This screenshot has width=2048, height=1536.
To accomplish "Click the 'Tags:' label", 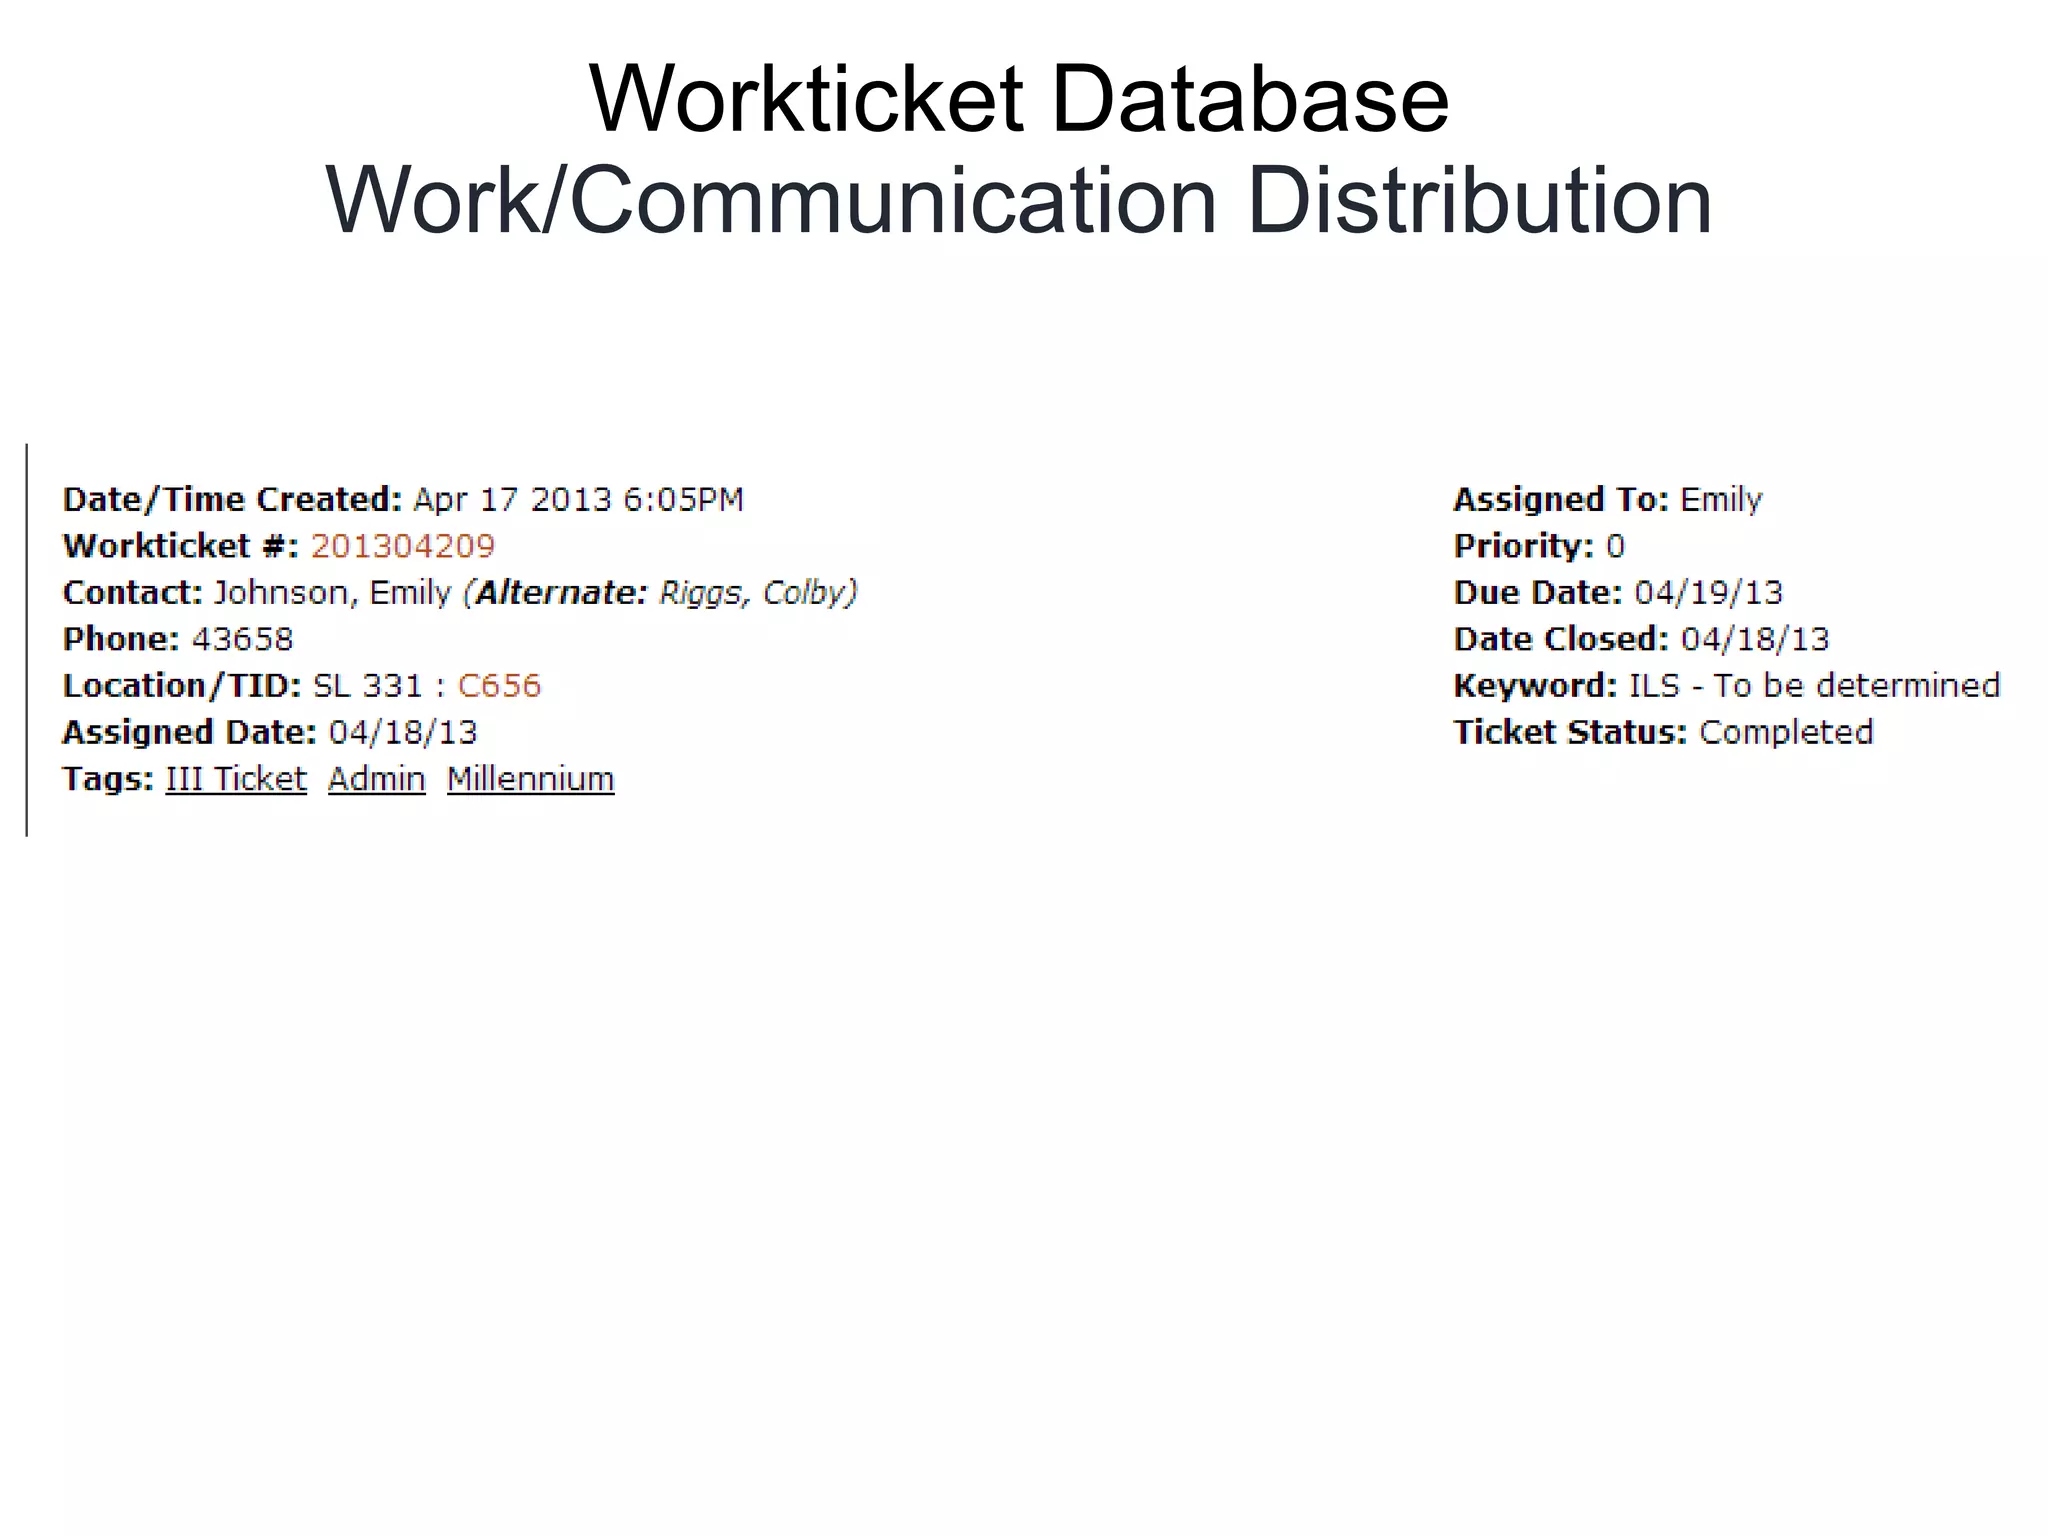I will (108, 779).
